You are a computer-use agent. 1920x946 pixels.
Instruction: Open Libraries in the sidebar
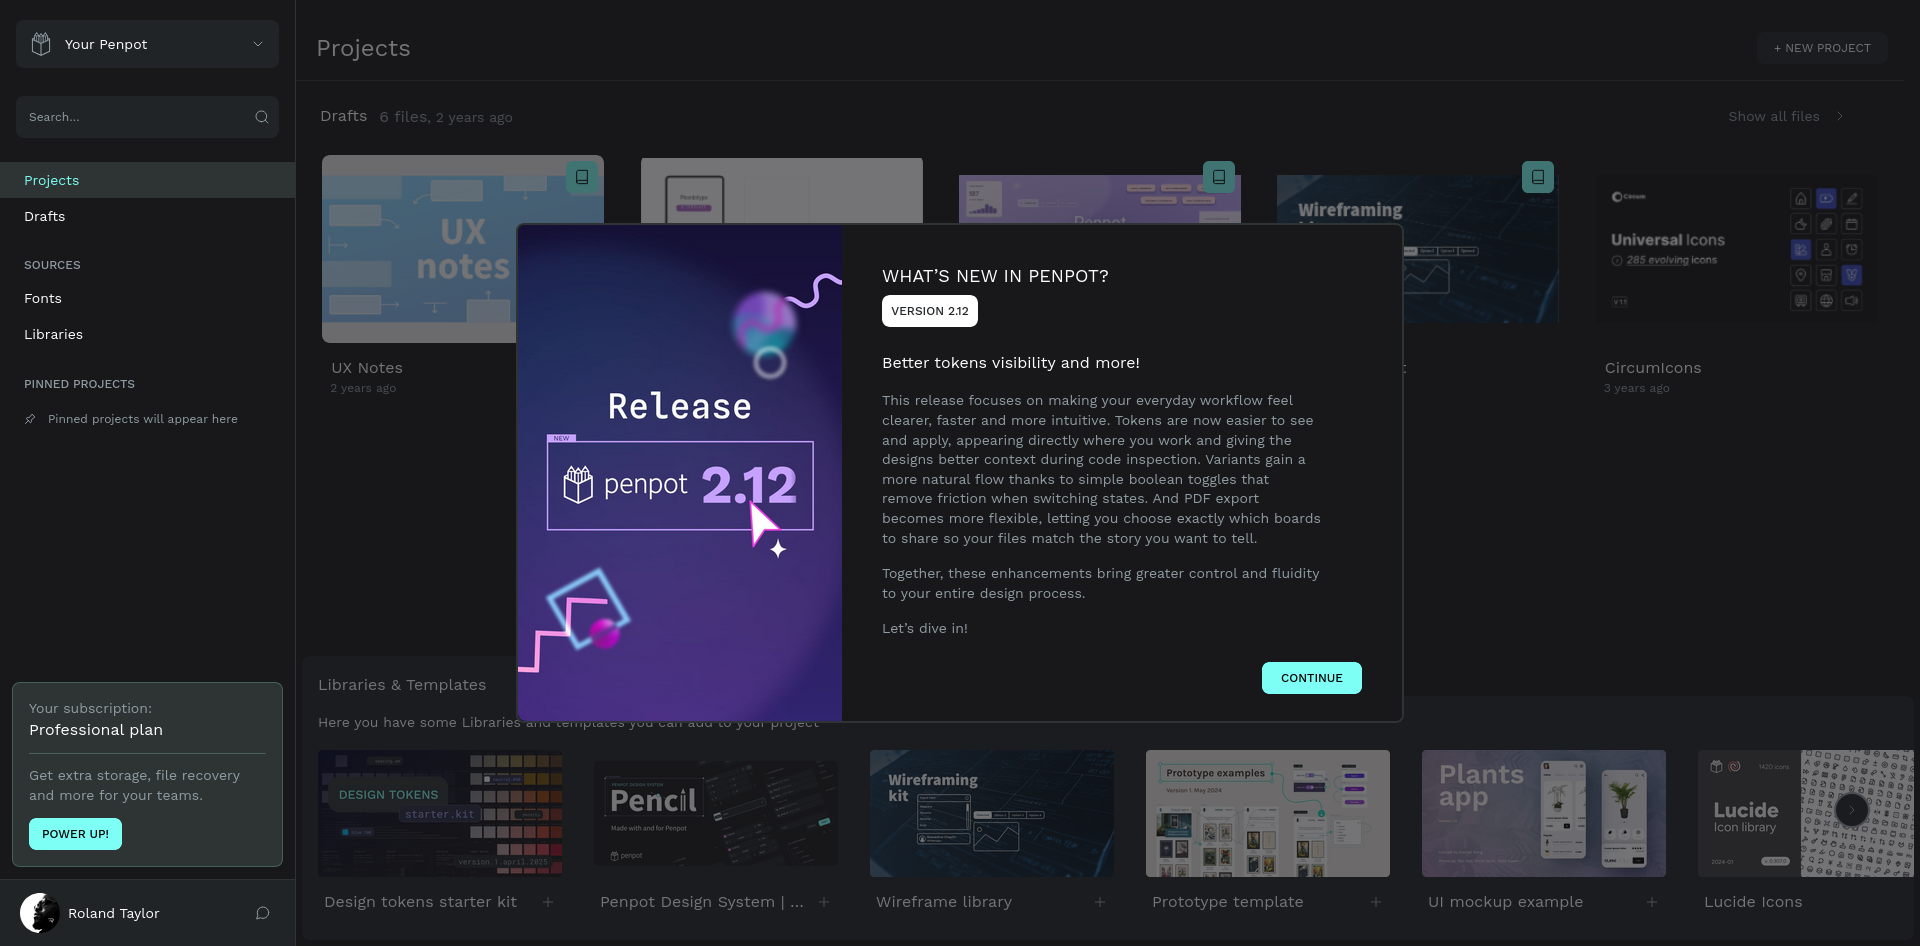click(x=54, y=334)
